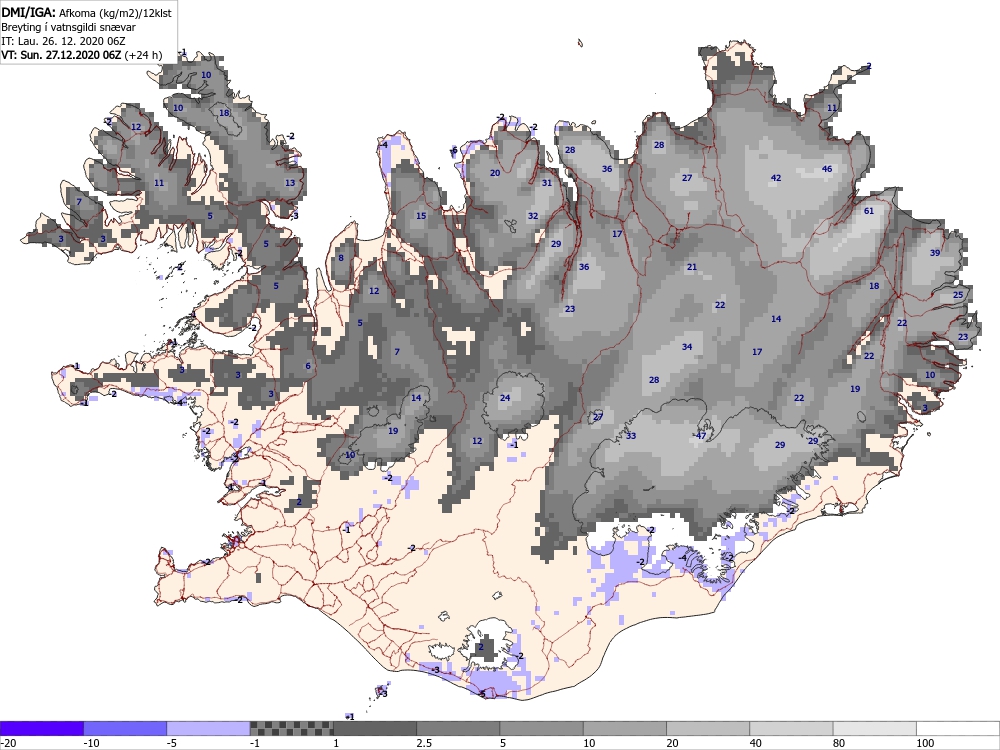Click the map value '32' on the northern peninsula
Viewport: 1000px width, 750px height.
point(533,216)
